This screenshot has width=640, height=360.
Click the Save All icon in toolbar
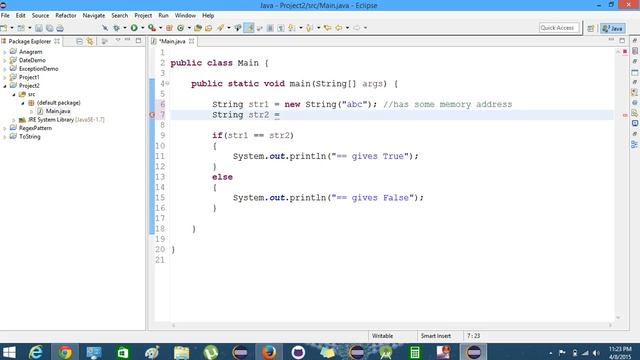pos(49,28)
